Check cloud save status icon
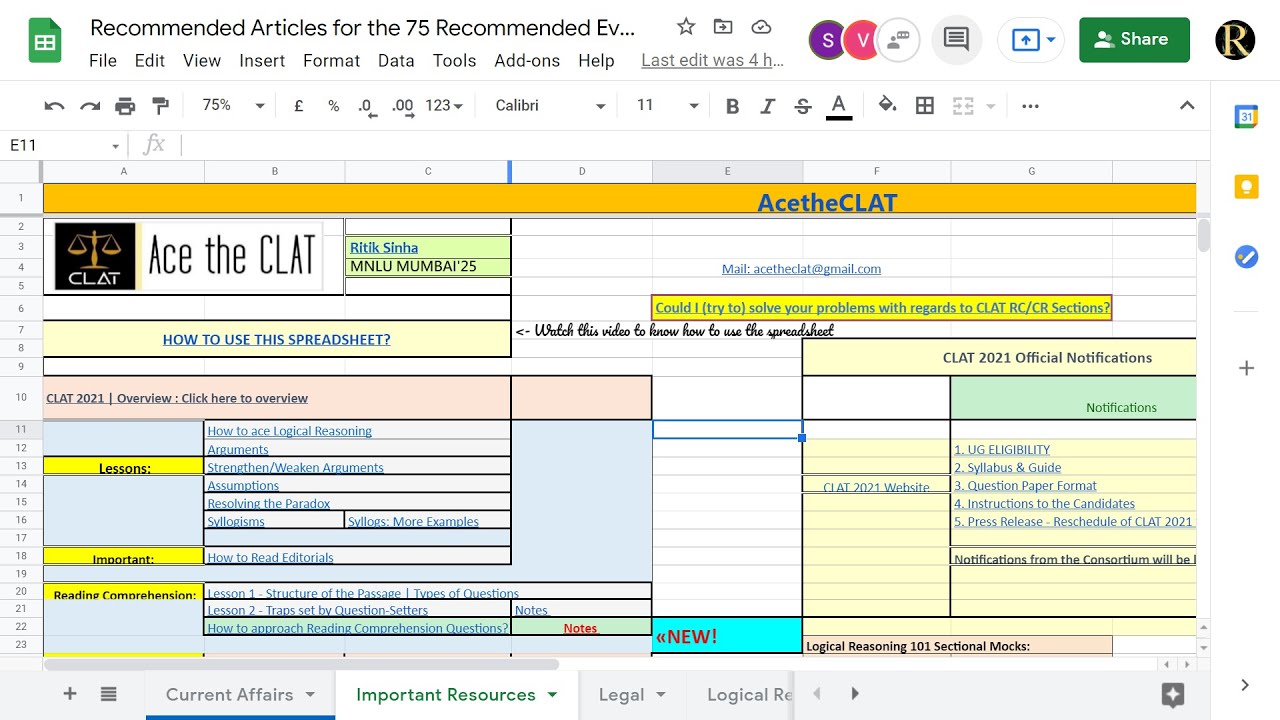The width and height of the screenshot is (1280, 720). tap(761, 27)
